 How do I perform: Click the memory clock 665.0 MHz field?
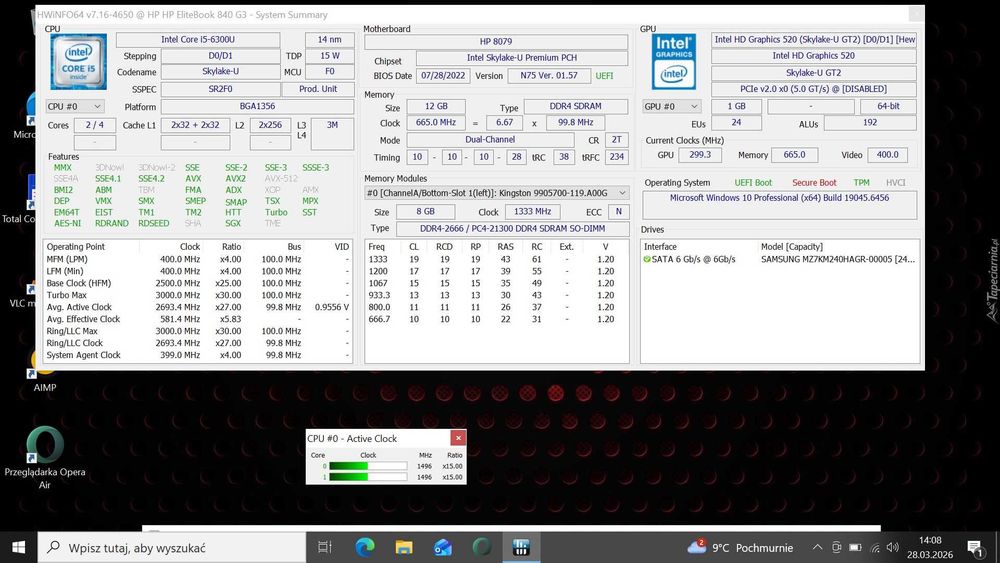(x=436, y=122)
